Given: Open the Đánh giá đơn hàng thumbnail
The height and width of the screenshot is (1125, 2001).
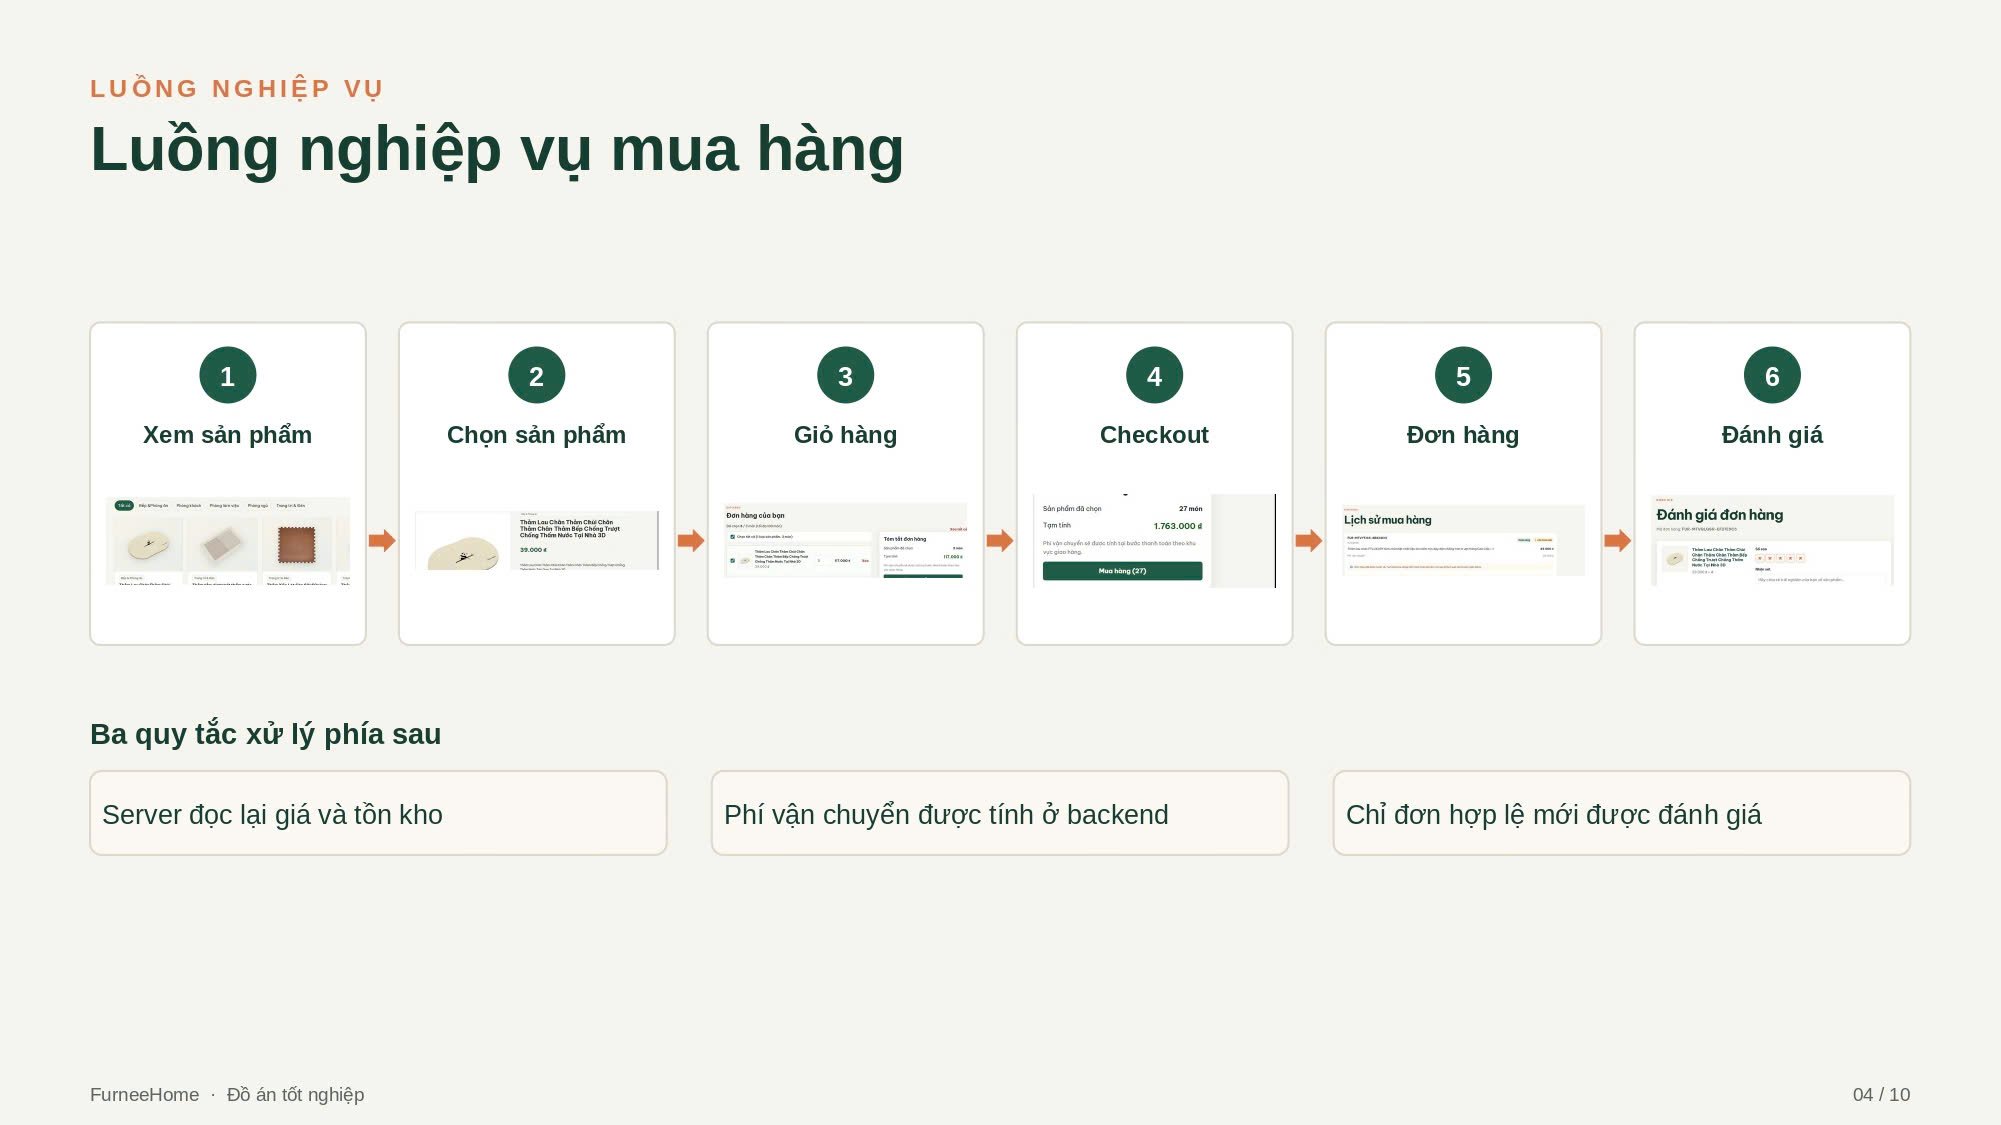Looking at the screenshot, I should click(1772, 541).
